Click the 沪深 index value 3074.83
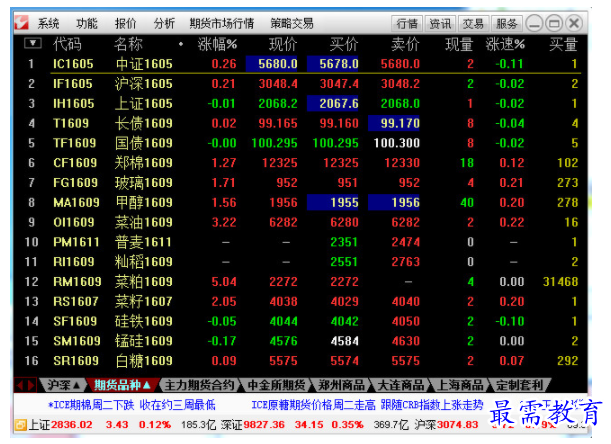 pyautogui.click(x=457, y=425)
